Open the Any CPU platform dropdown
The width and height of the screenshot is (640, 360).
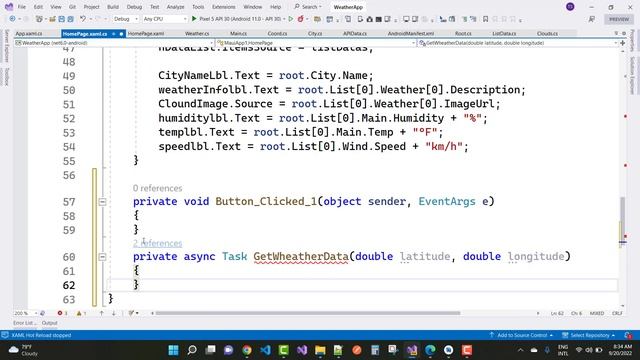tap(165, 19)
